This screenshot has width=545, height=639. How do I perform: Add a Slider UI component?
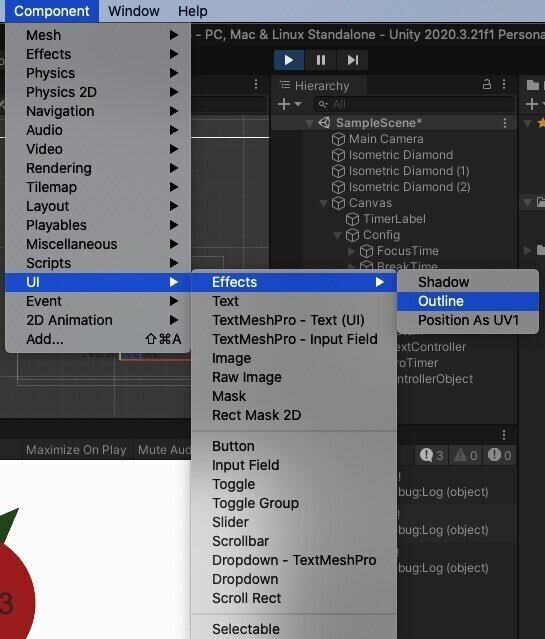(x=294, y=522)
